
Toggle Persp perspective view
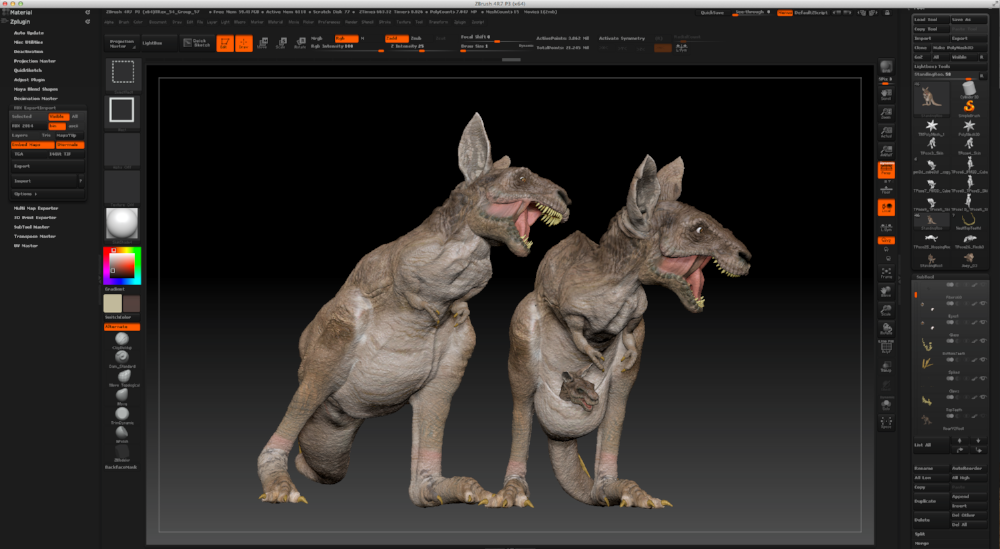coord(886,170)
